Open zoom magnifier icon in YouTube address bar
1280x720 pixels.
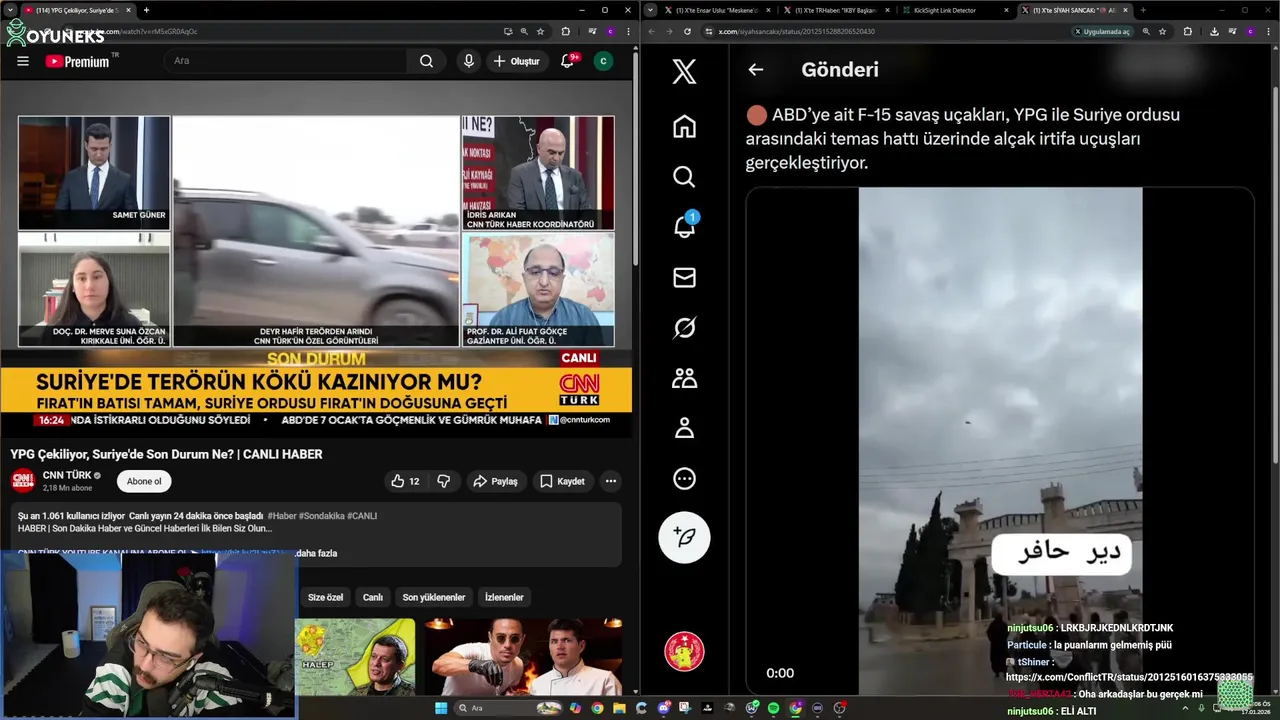525,31
